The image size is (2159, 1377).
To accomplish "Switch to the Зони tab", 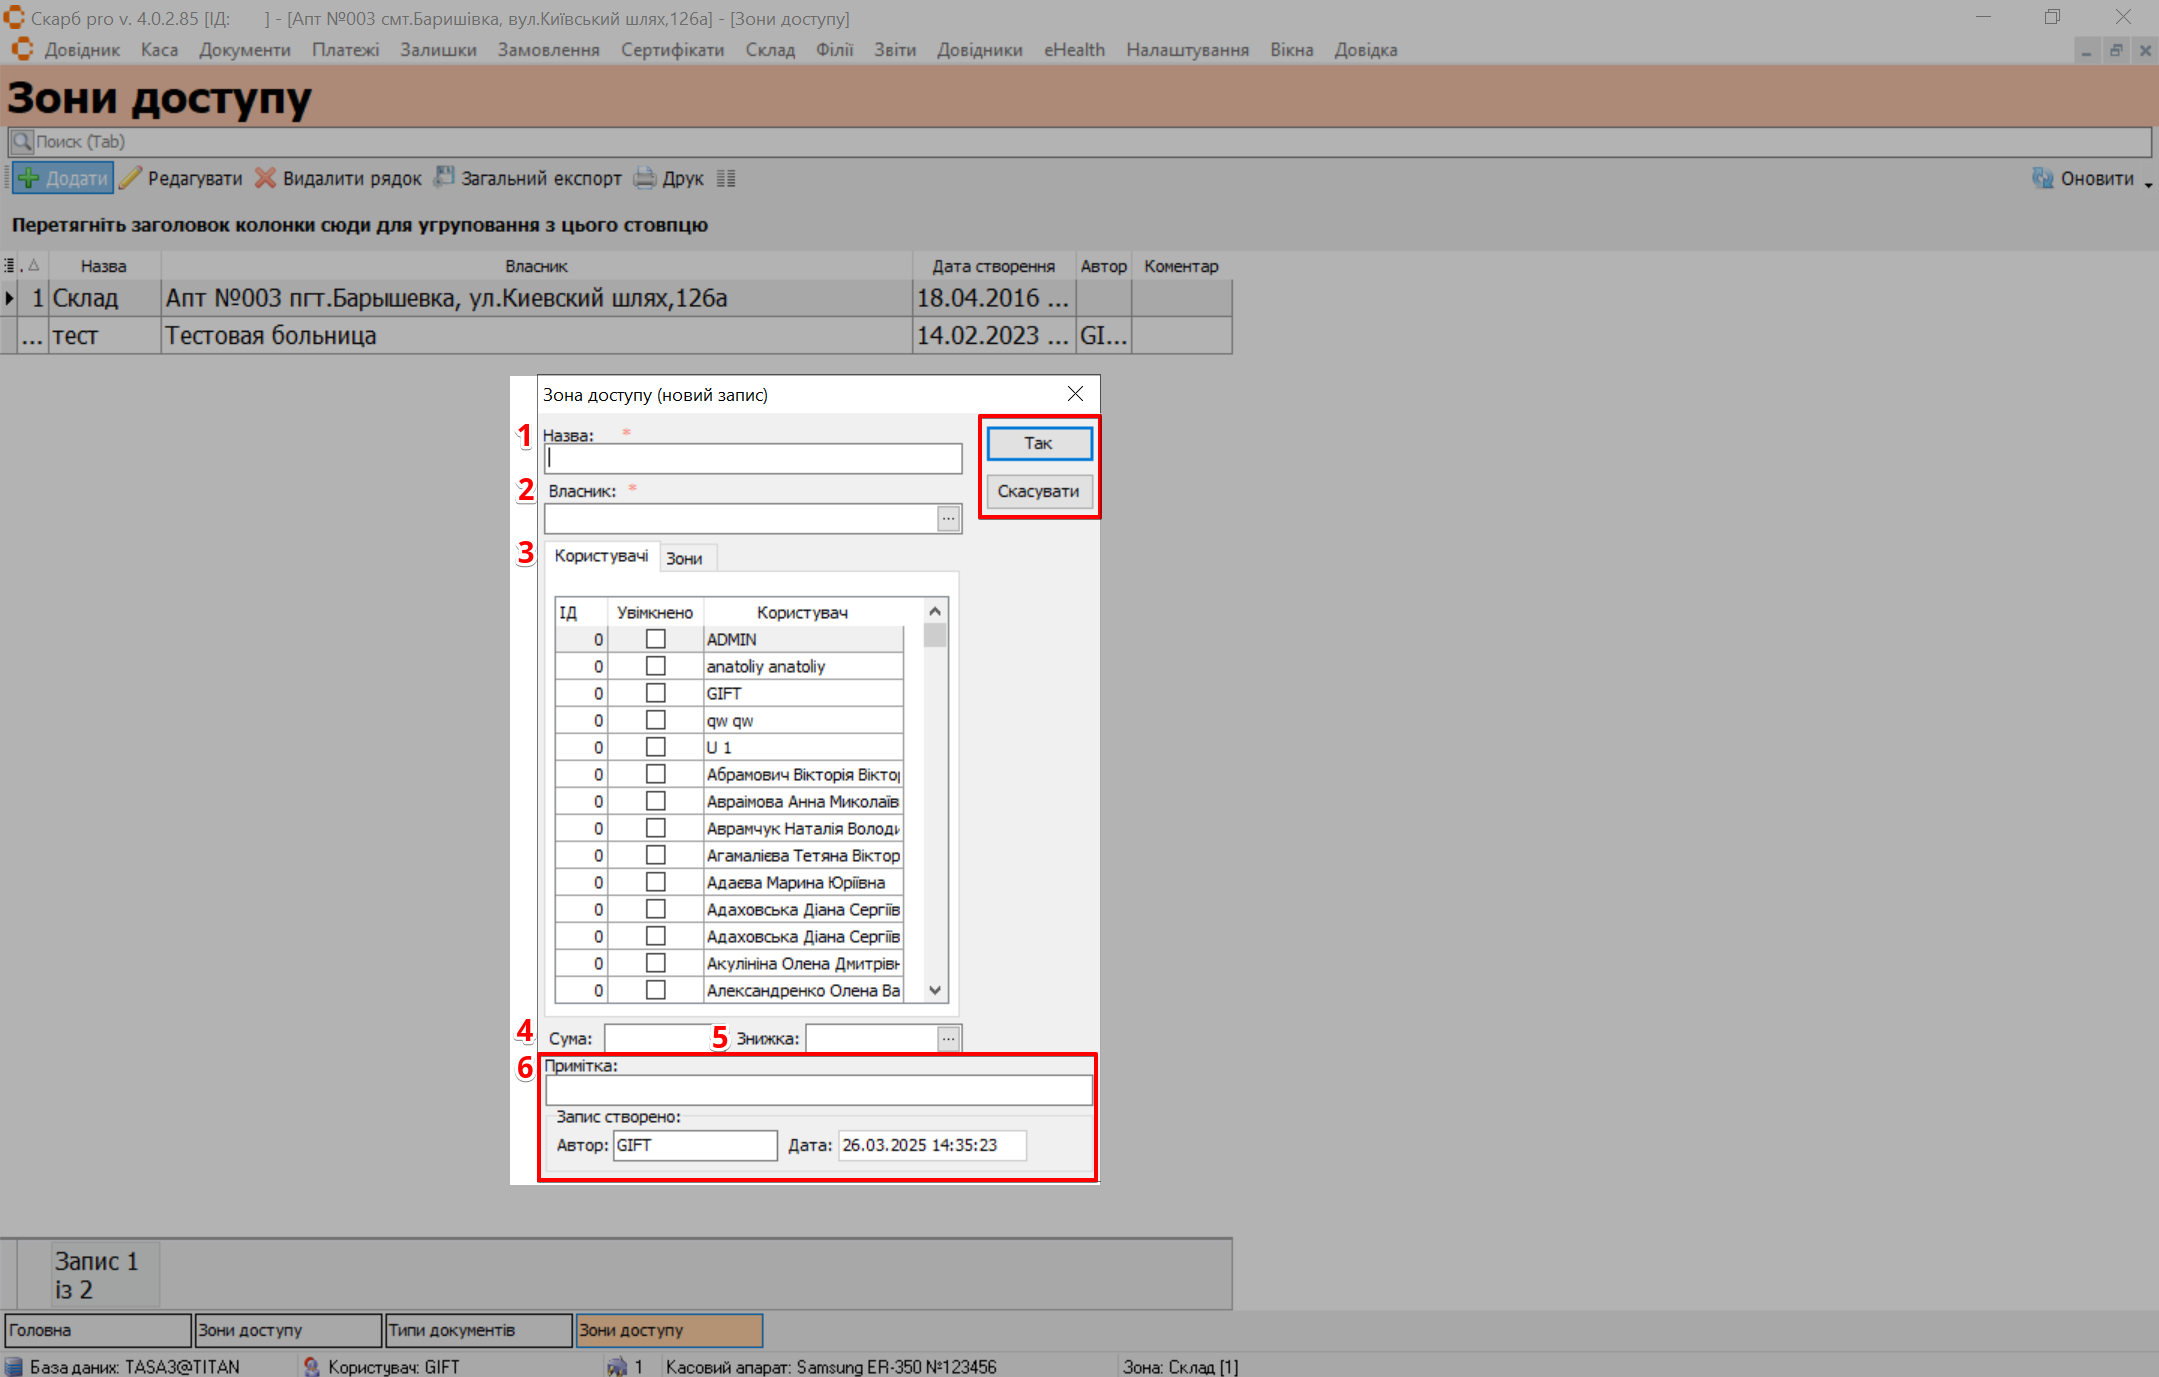I will click(684, 559).
